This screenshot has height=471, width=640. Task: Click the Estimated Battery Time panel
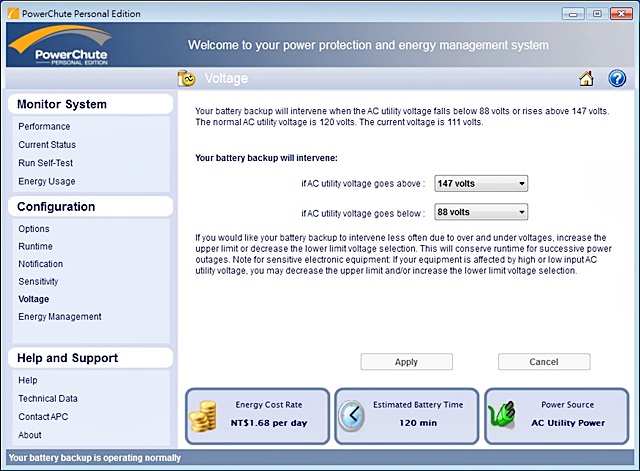(x=407, y=416)
